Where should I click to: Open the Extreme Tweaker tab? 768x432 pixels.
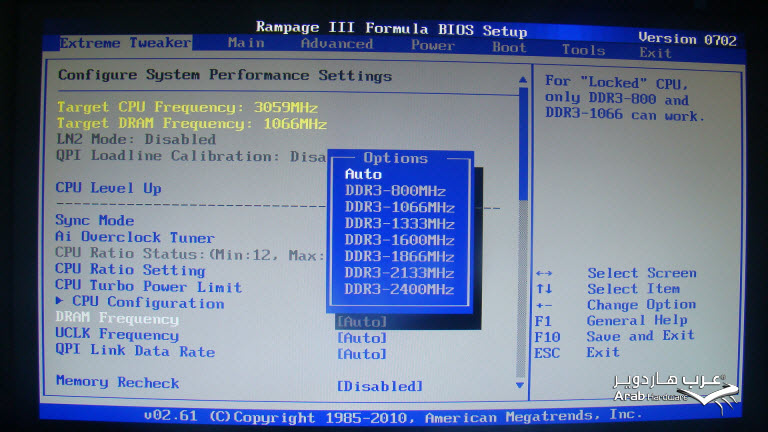tap(125, 43)
